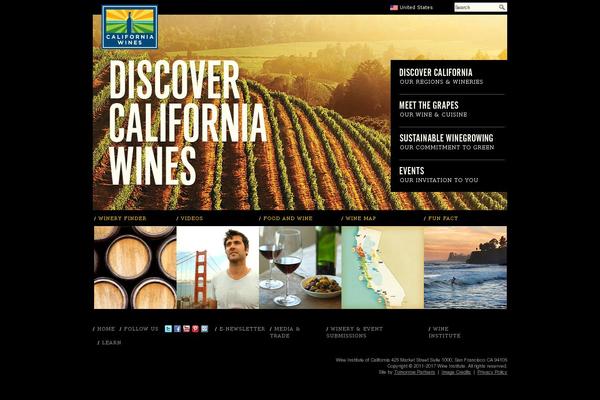Follow the E-Newsletter footer link
The image size is (600, 400).
pos(240,329)
